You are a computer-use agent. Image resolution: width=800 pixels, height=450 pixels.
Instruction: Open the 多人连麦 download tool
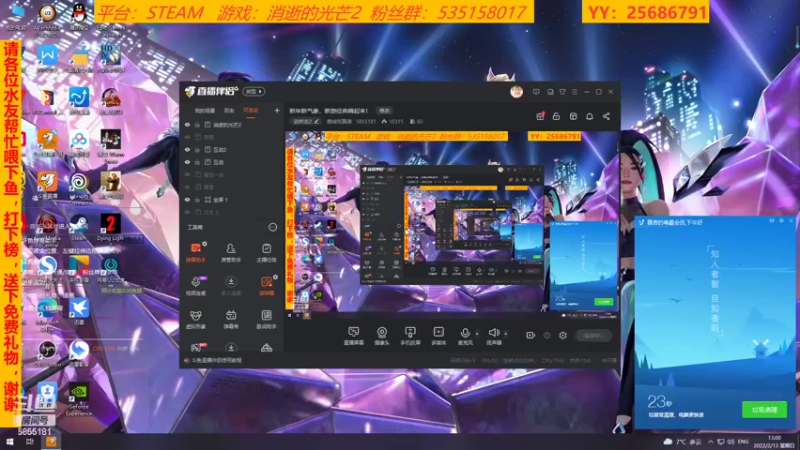pos(231,286)
